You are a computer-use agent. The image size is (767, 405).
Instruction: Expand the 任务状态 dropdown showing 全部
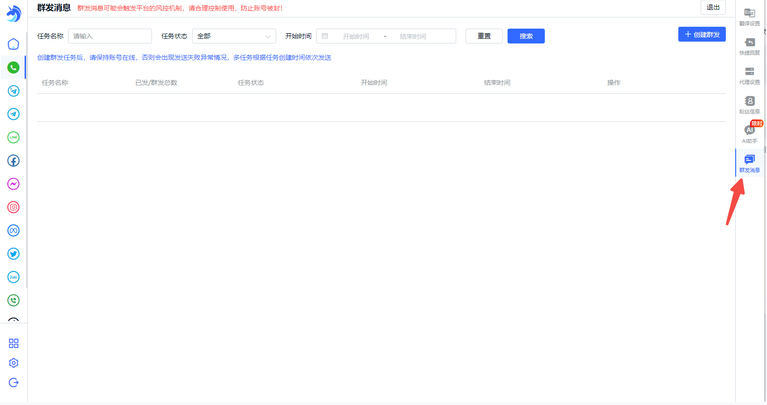[234, 36]
